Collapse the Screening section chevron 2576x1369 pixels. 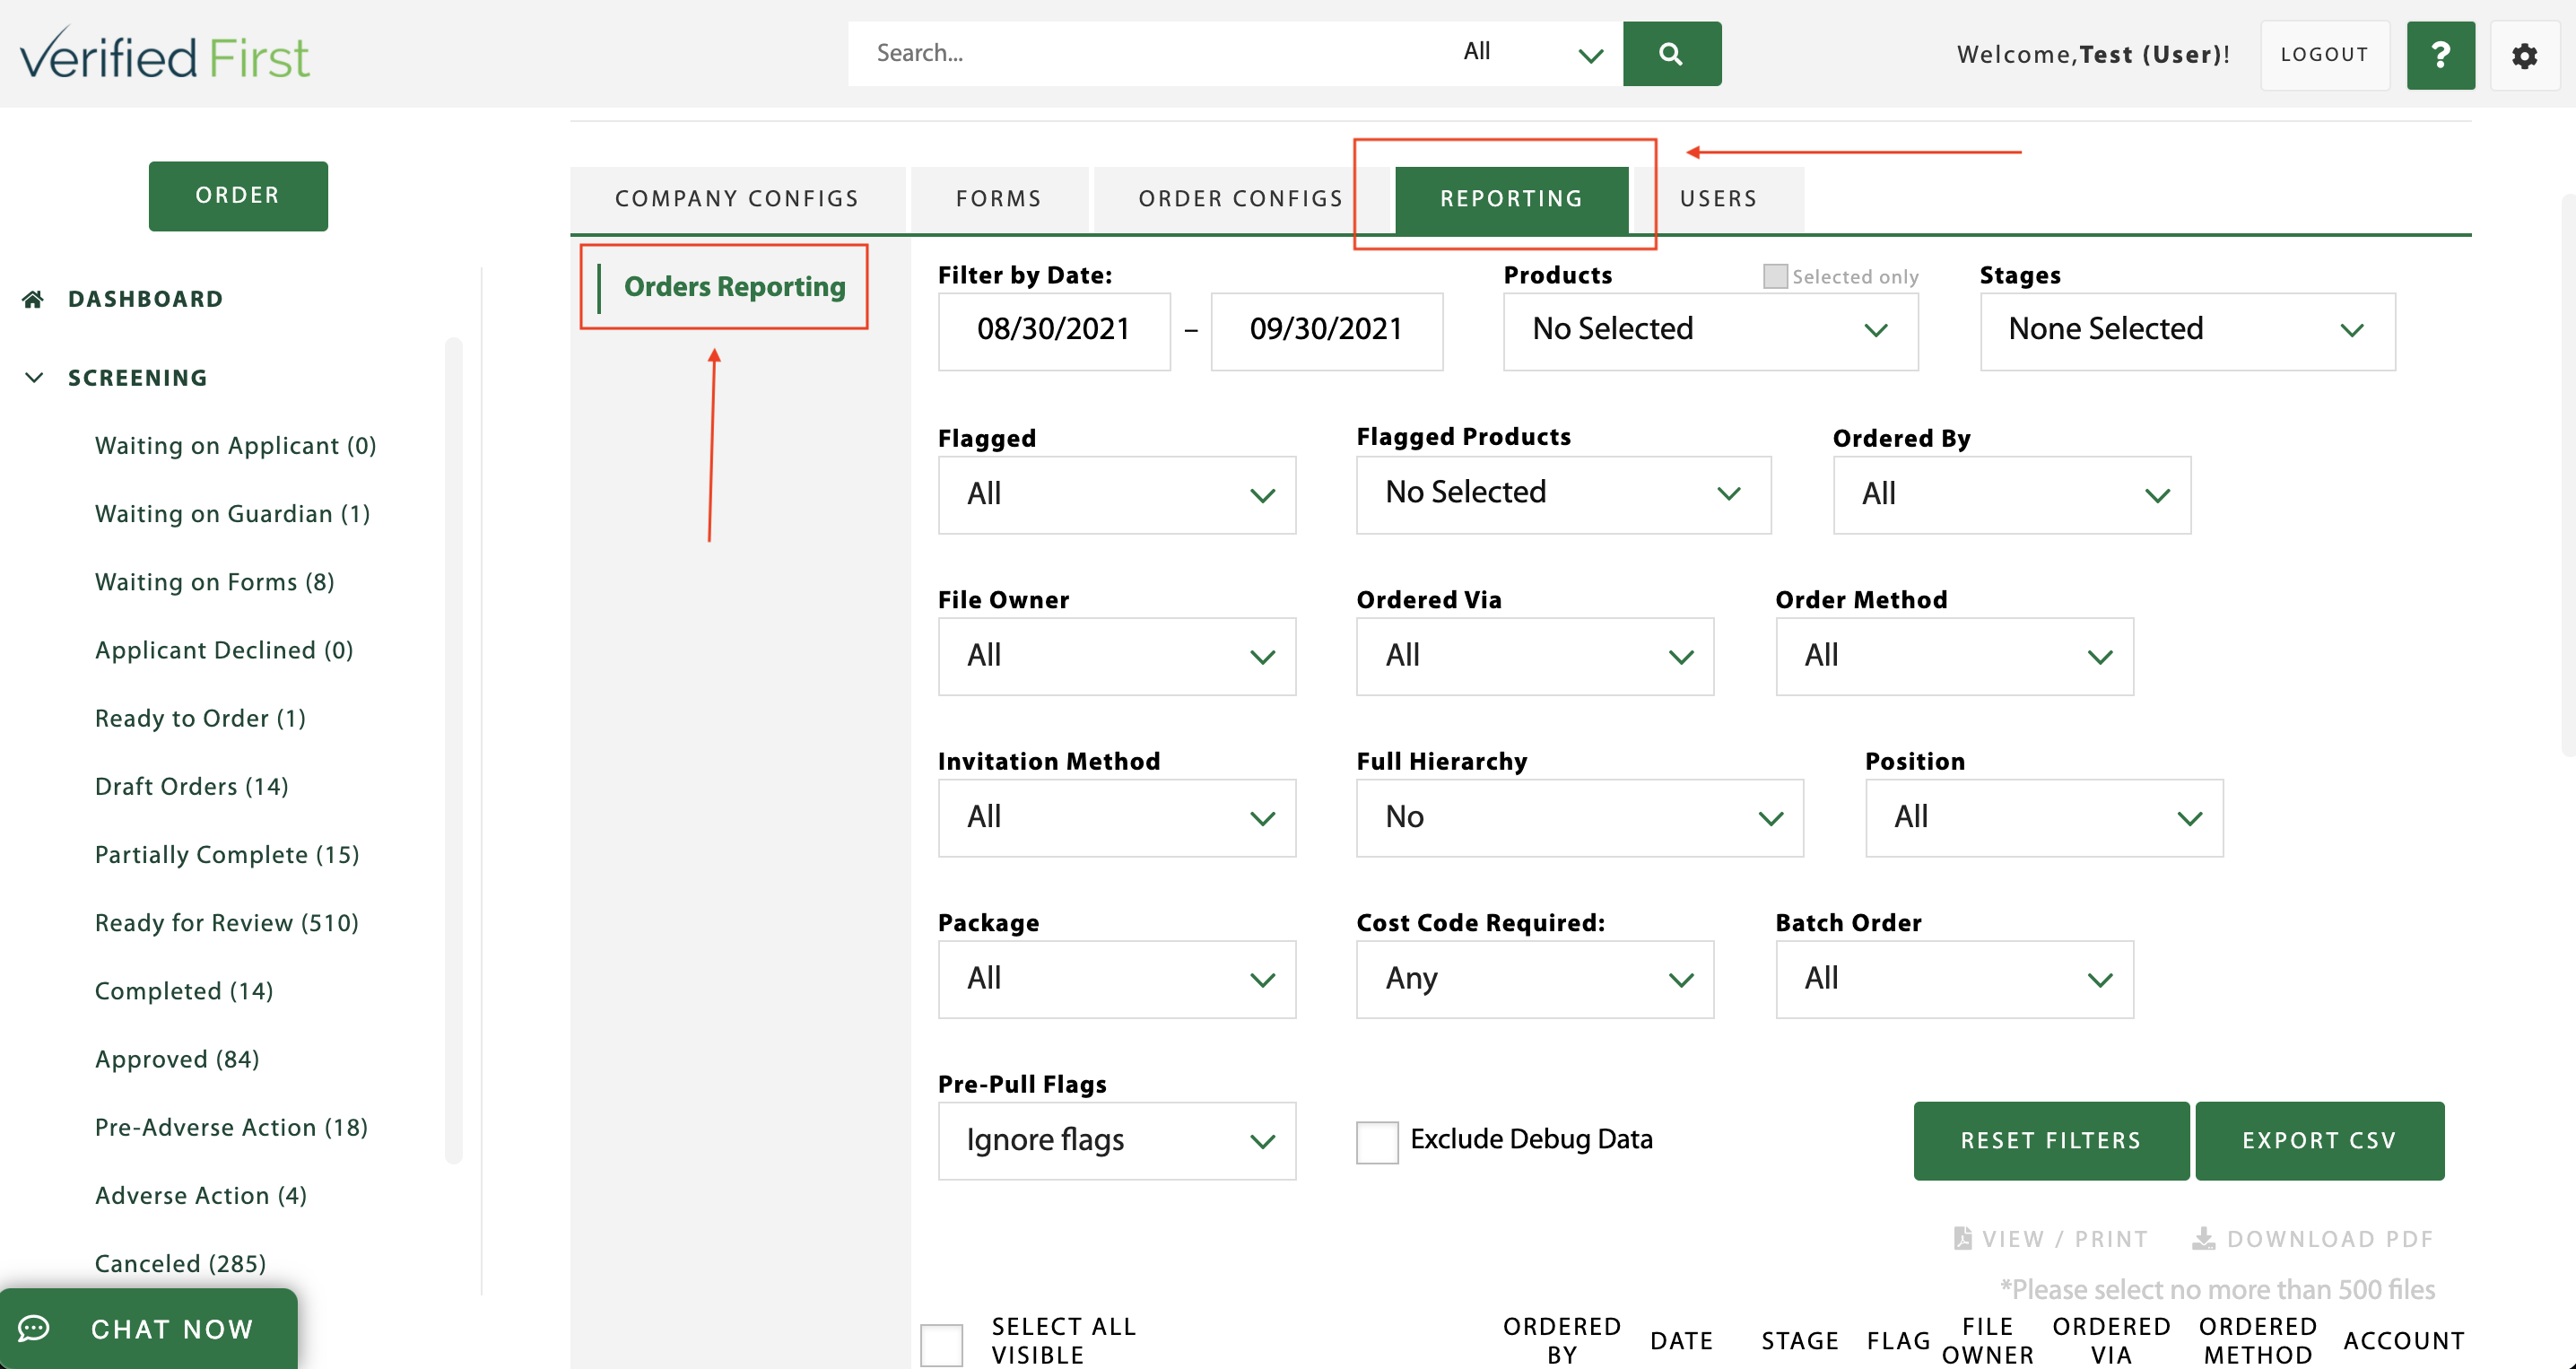(x=34, y=377)
